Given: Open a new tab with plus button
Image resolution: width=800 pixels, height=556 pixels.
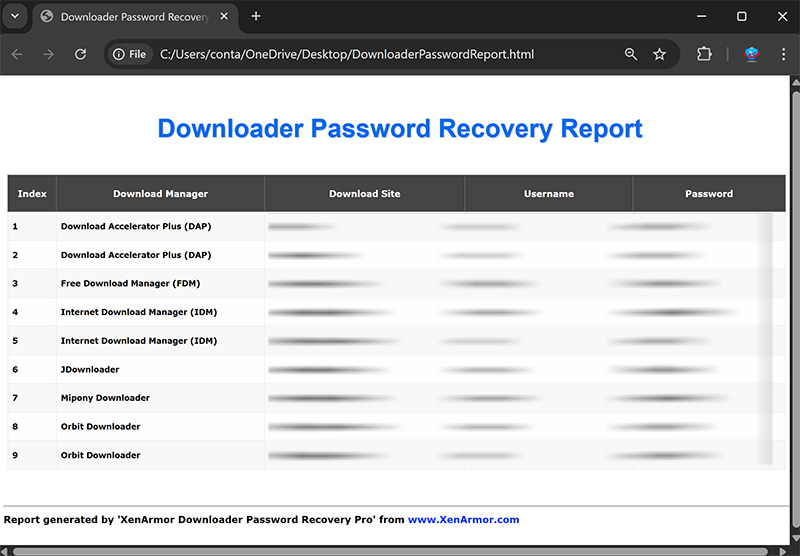Looking at the screenshot, I should point(256,16).
